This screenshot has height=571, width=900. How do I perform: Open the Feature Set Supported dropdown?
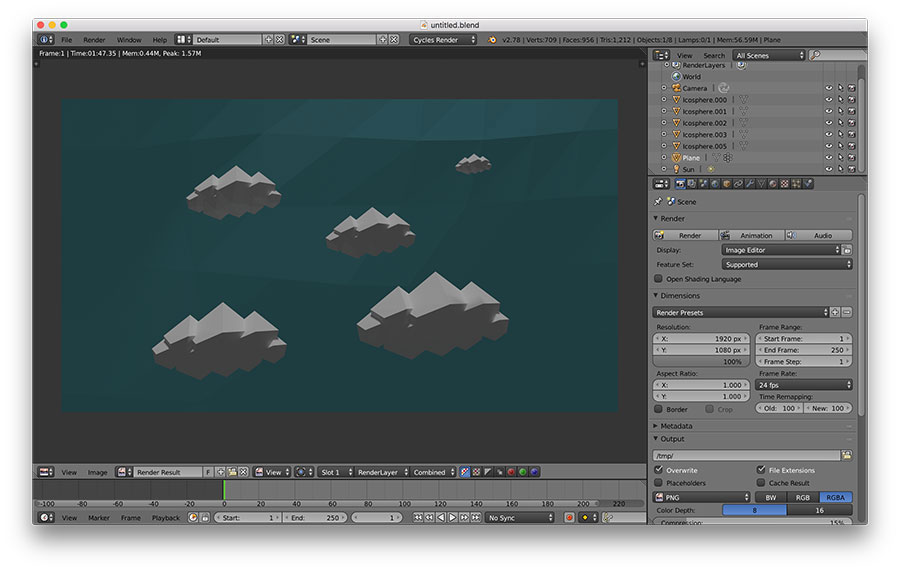786,265
